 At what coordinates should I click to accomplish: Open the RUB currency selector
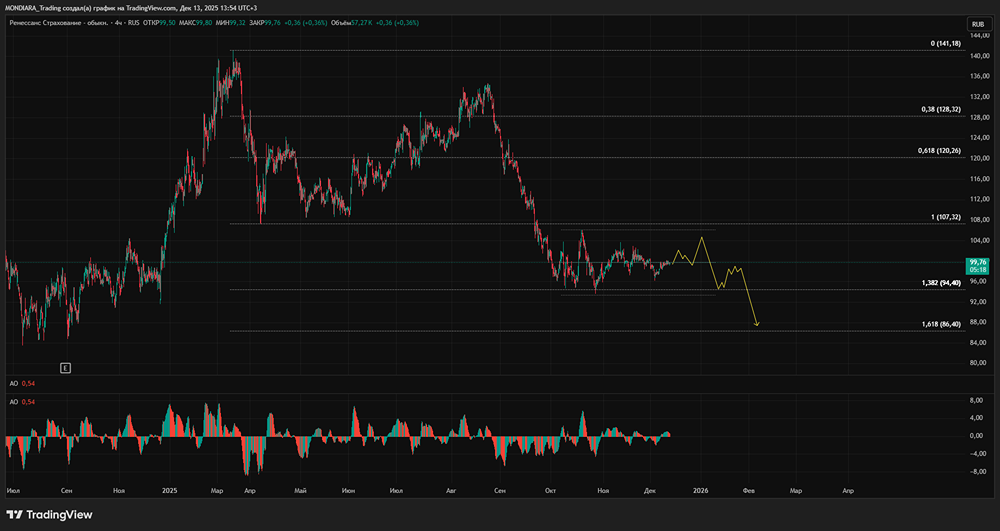point(975,24)
